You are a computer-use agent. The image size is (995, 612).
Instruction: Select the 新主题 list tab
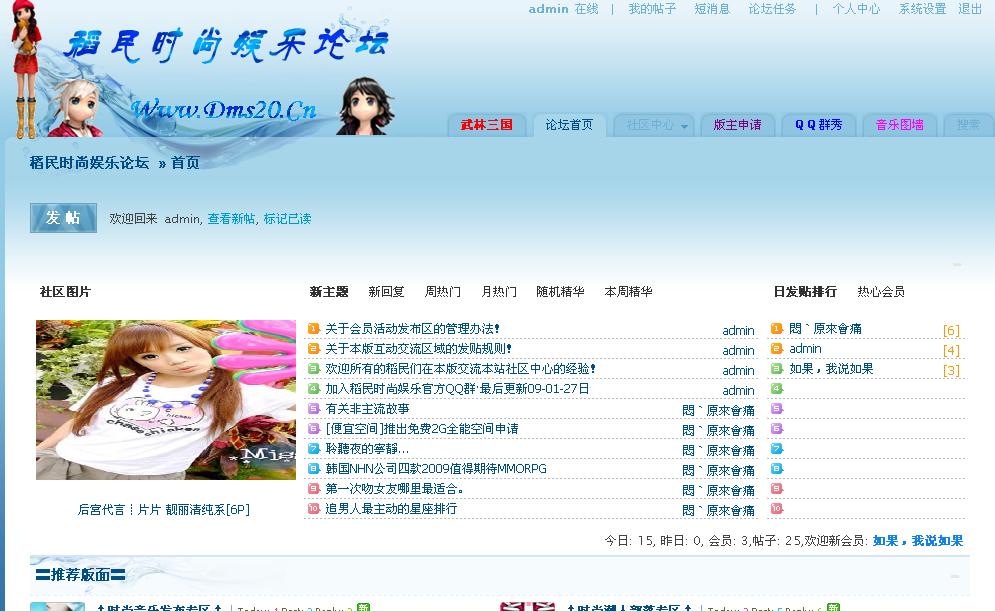tap(329, 292)
